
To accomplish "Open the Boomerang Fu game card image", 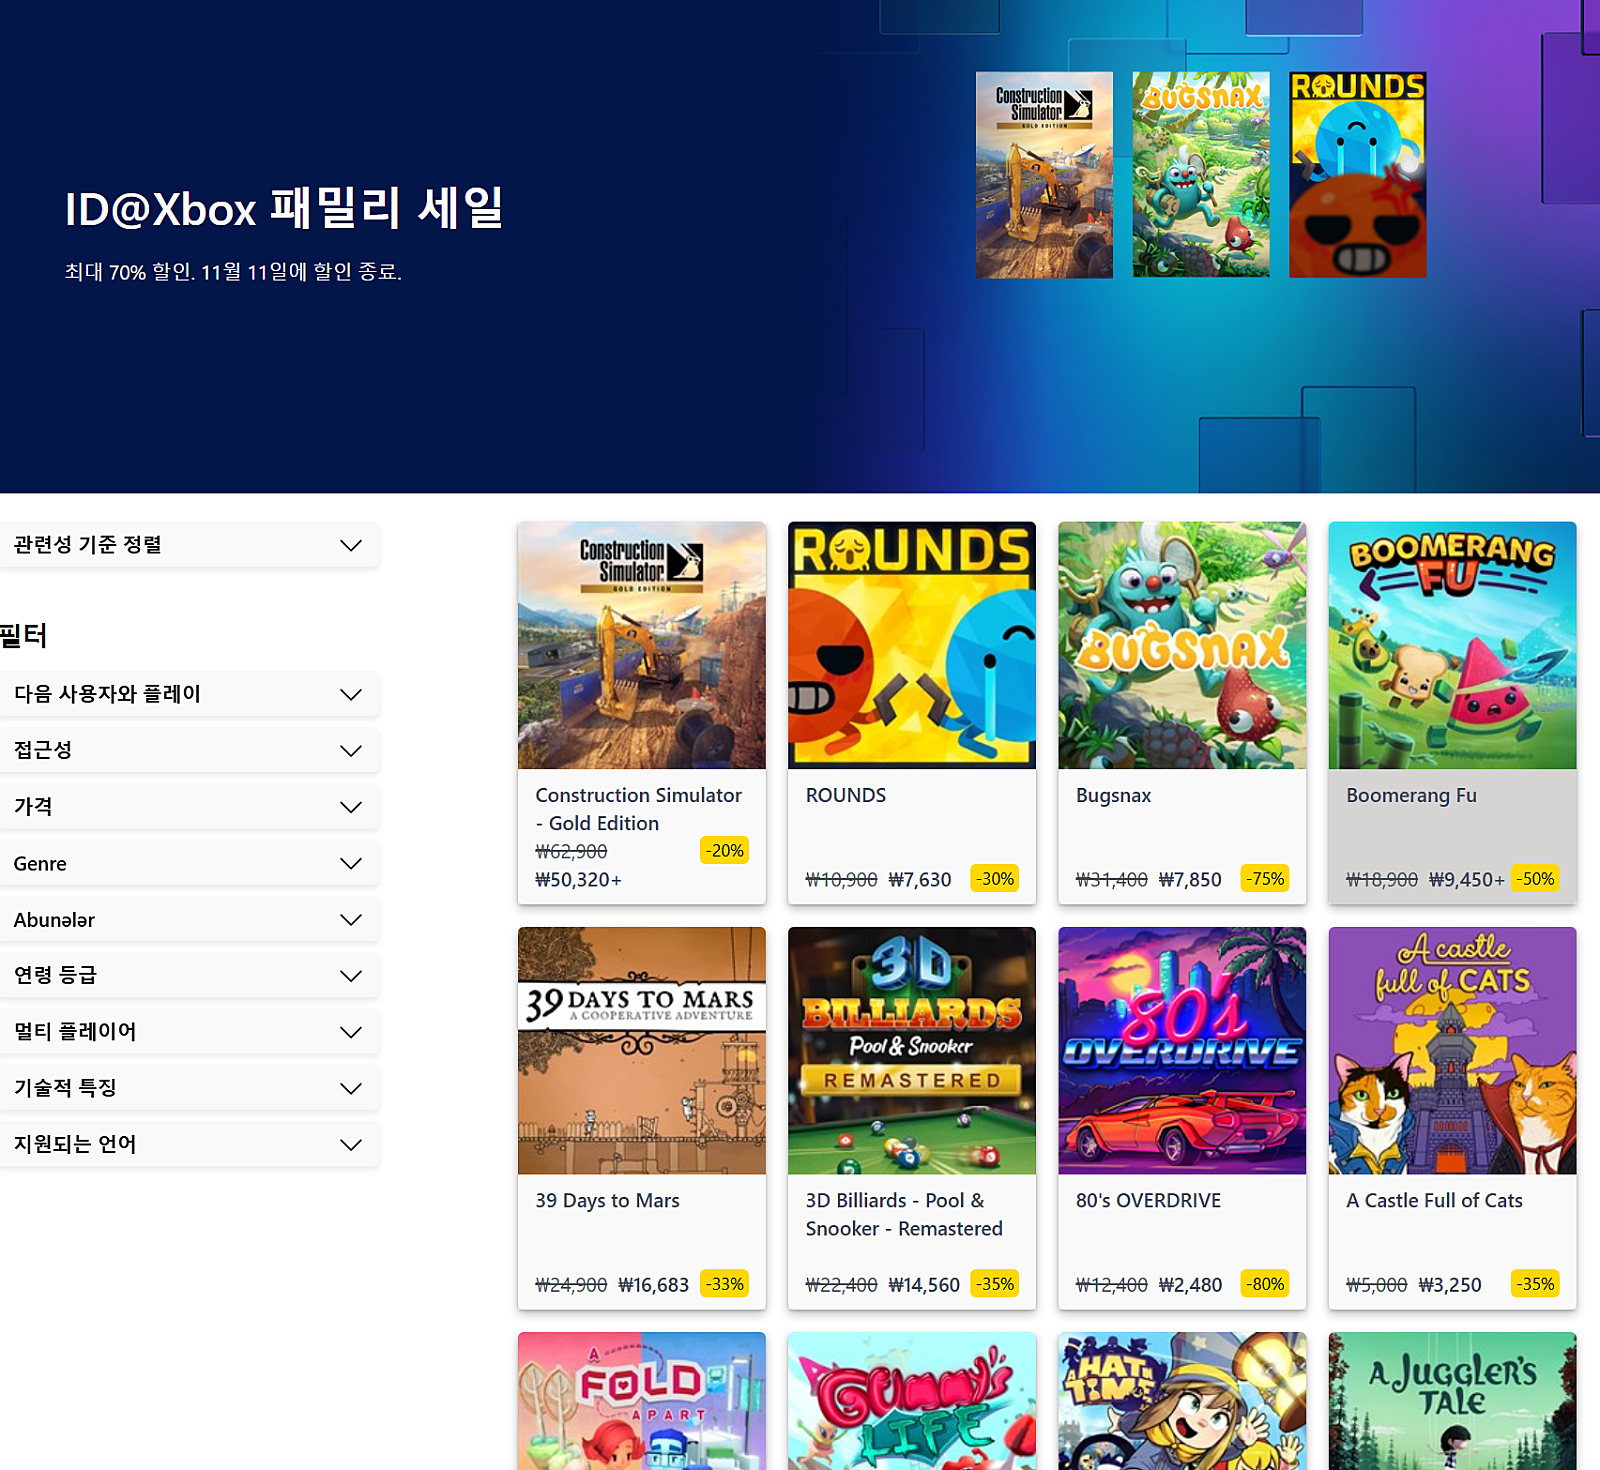I will click(1452, 645).
